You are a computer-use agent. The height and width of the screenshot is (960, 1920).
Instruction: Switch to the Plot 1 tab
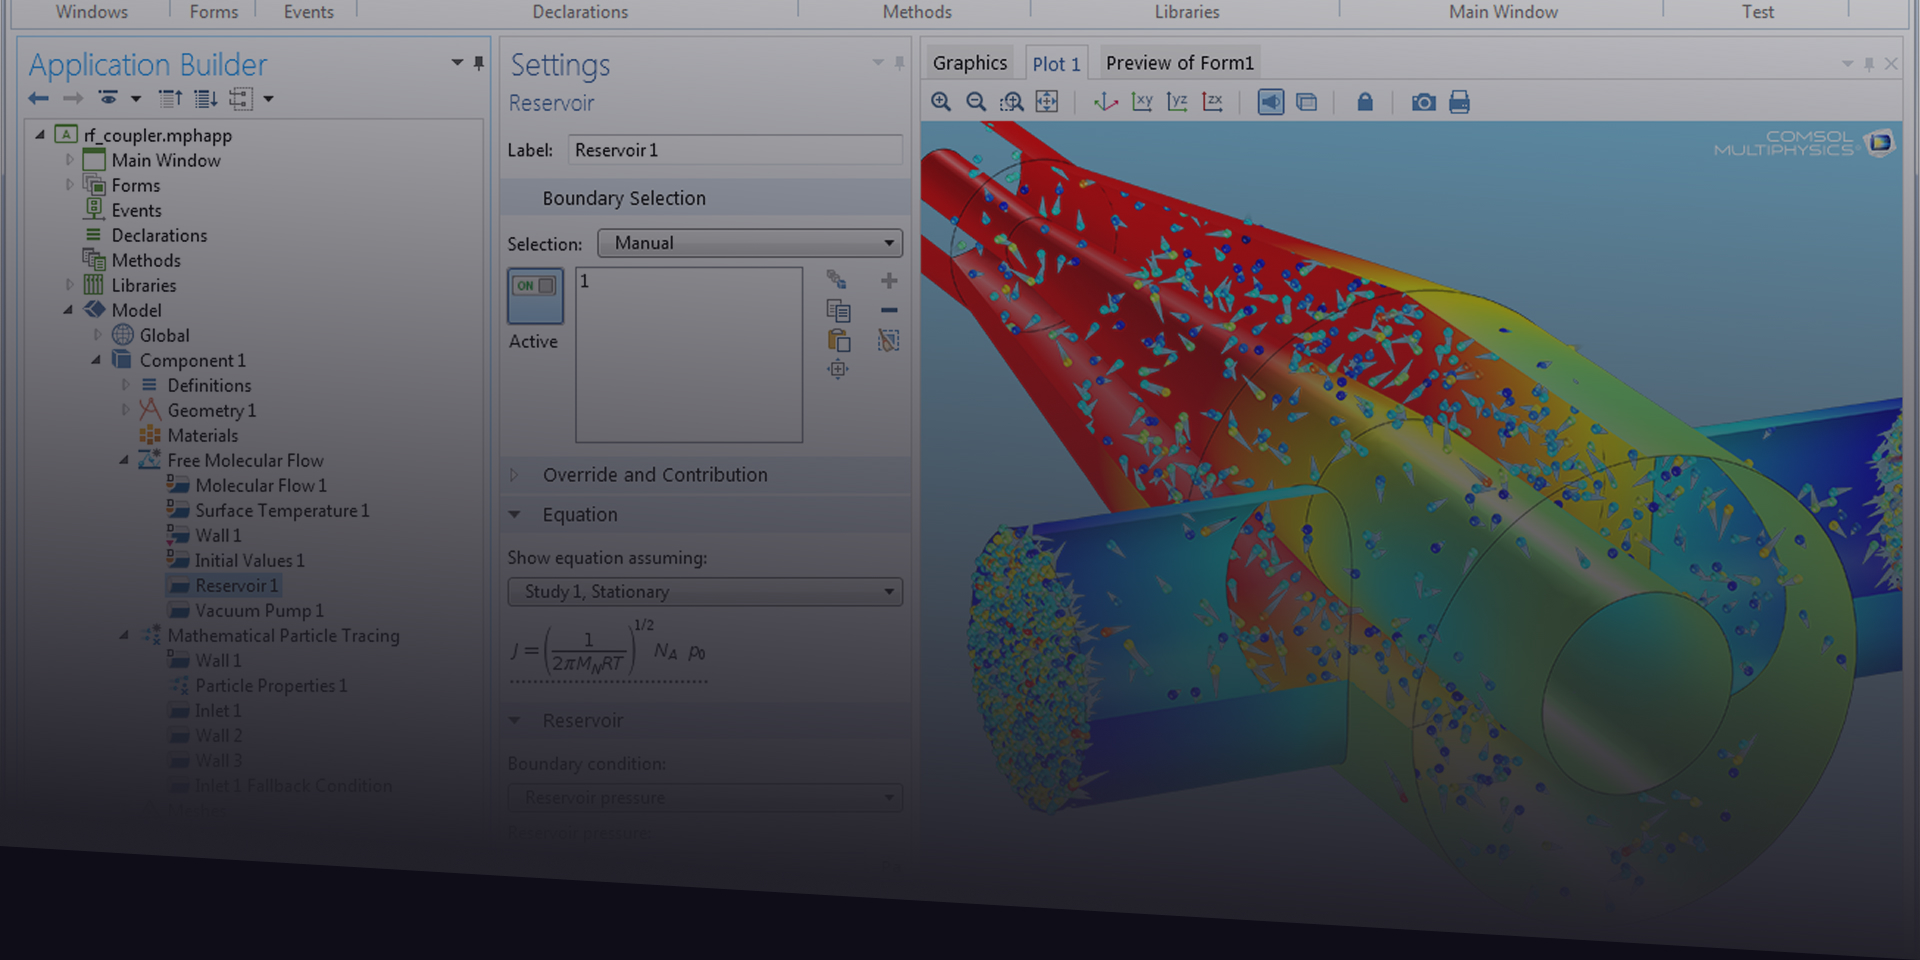click(x=1056, y=63)
